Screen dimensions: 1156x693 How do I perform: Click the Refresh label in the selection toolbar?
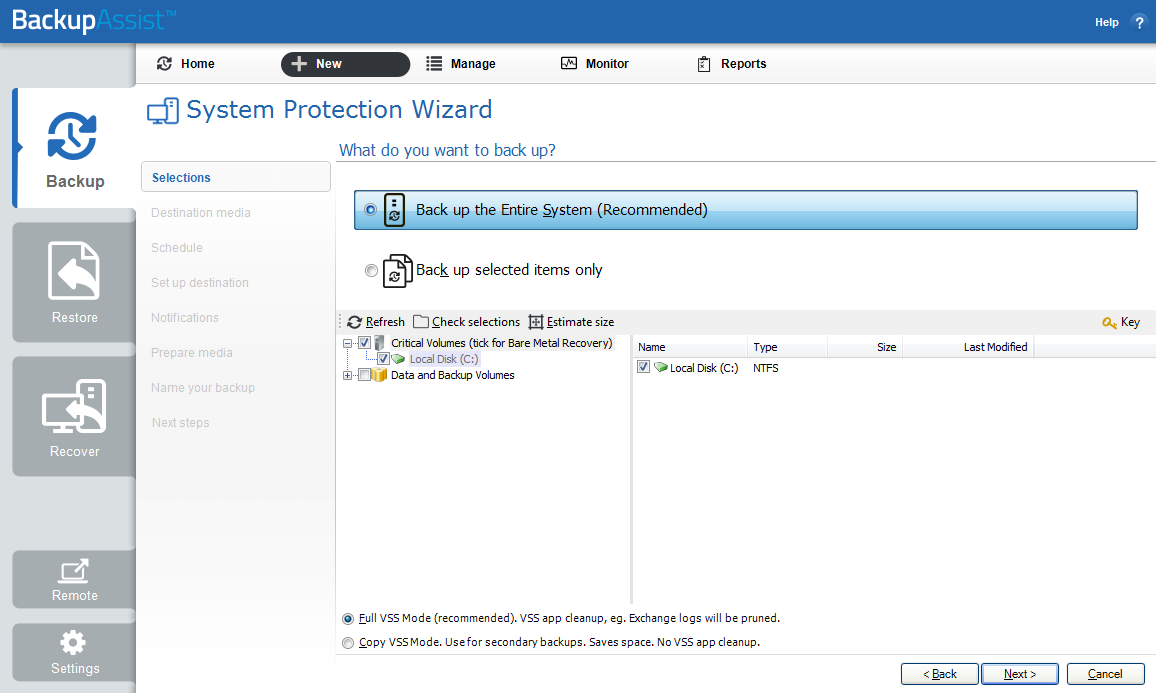385,322
